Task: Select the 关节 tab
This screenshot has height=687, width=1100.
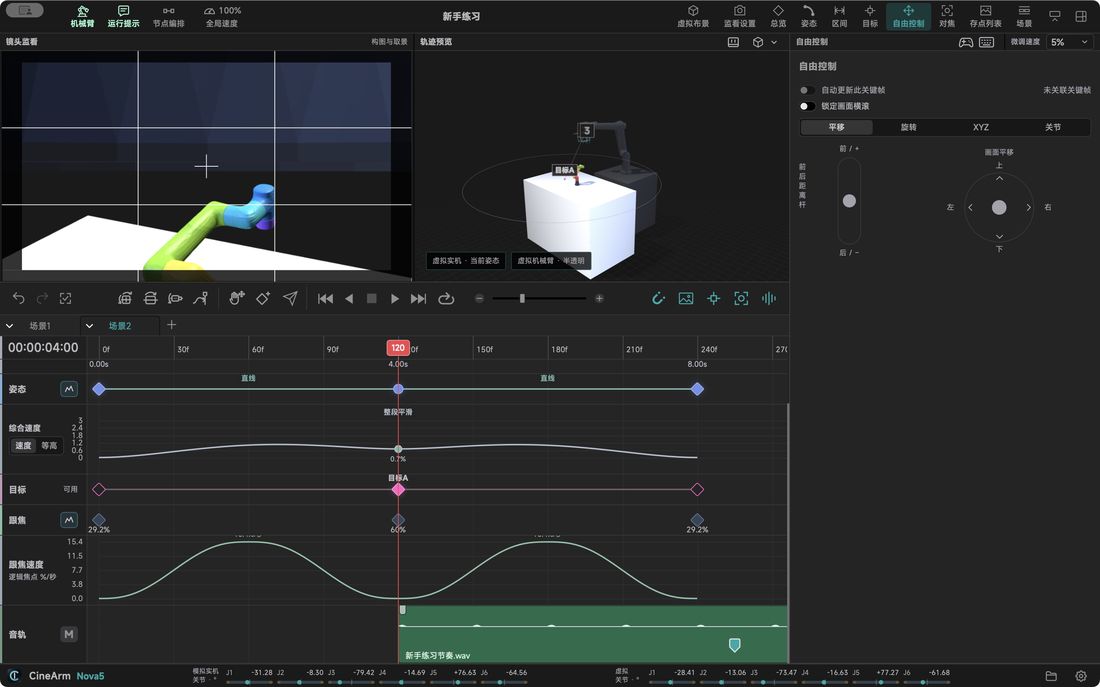Action: (1053, 127)
